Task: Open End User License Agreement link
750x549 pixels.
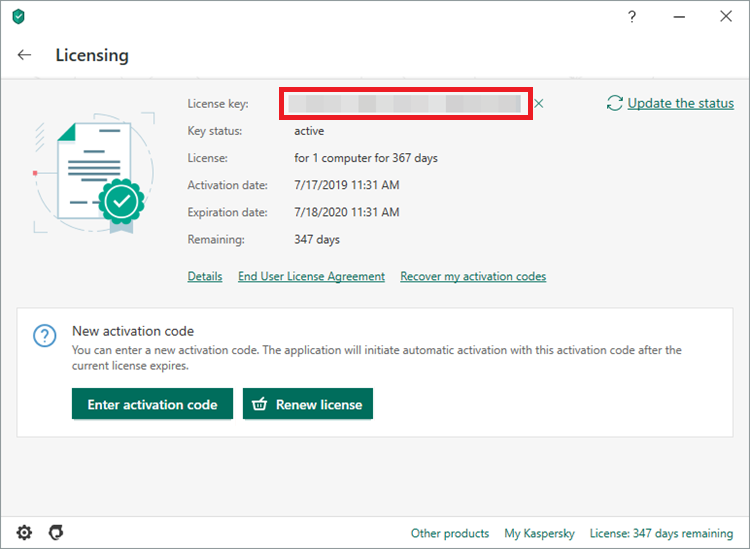Action: (x=311, y=276)
